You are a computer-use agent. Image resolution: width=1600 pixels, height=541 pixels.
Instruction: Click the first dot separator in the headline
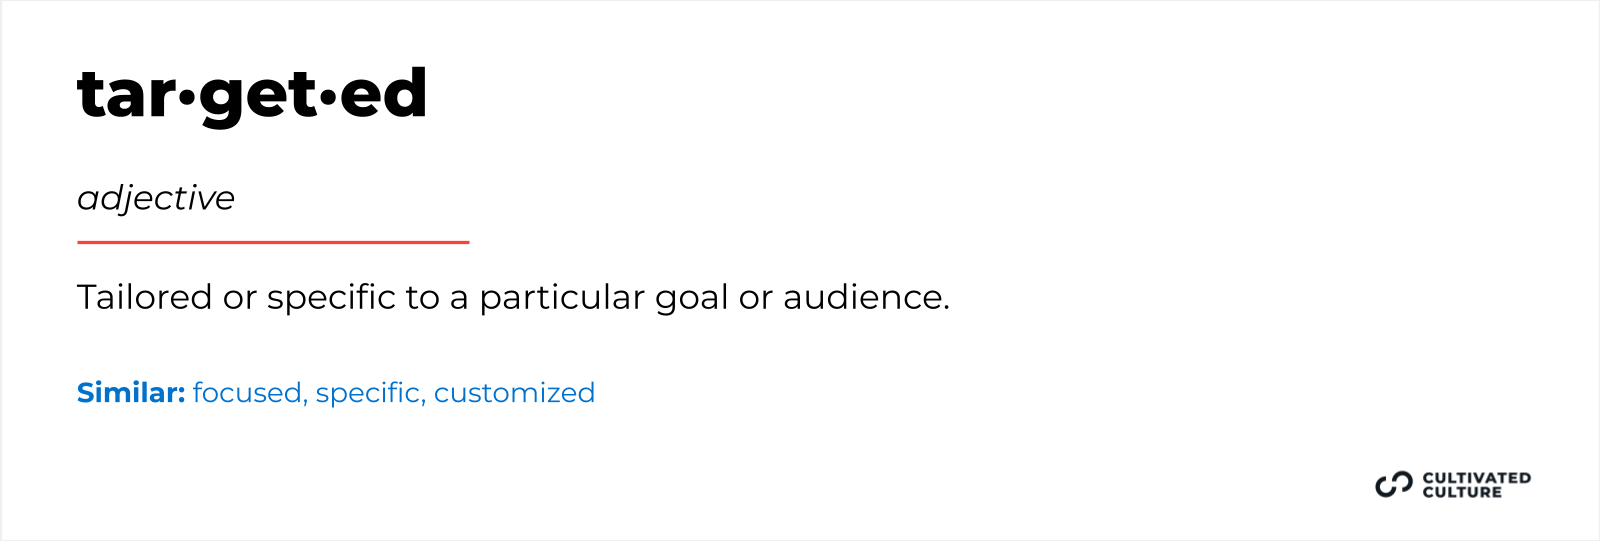coord(187,97)
